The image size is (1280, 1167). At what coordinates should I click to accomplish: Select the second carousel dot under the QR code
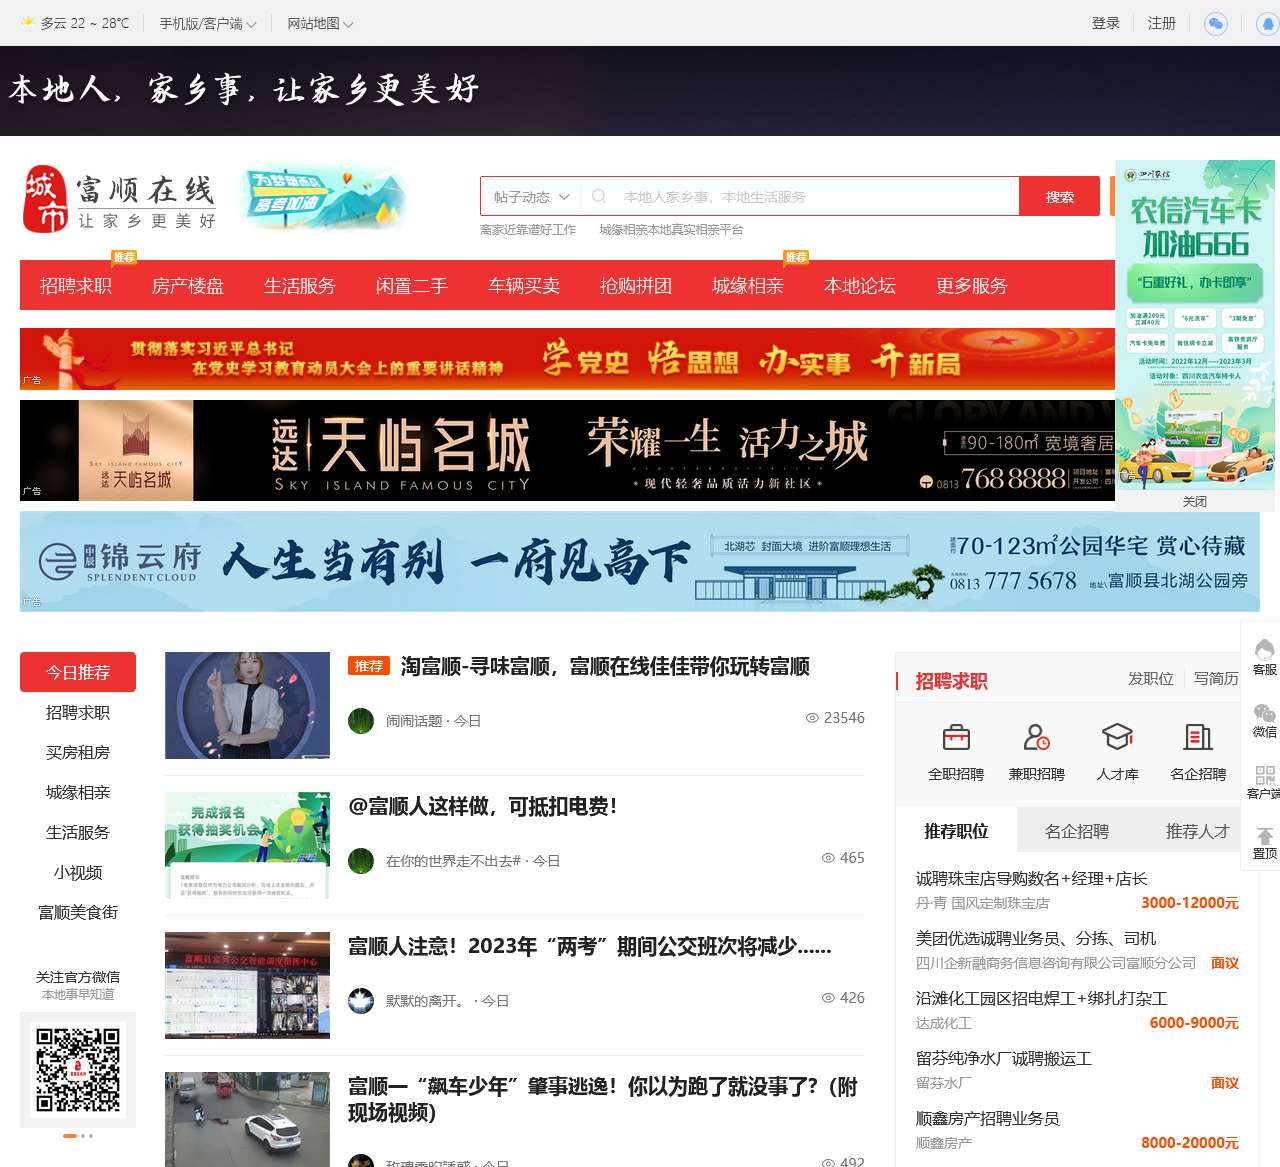pyautogui.click(x=84, y=1135)
